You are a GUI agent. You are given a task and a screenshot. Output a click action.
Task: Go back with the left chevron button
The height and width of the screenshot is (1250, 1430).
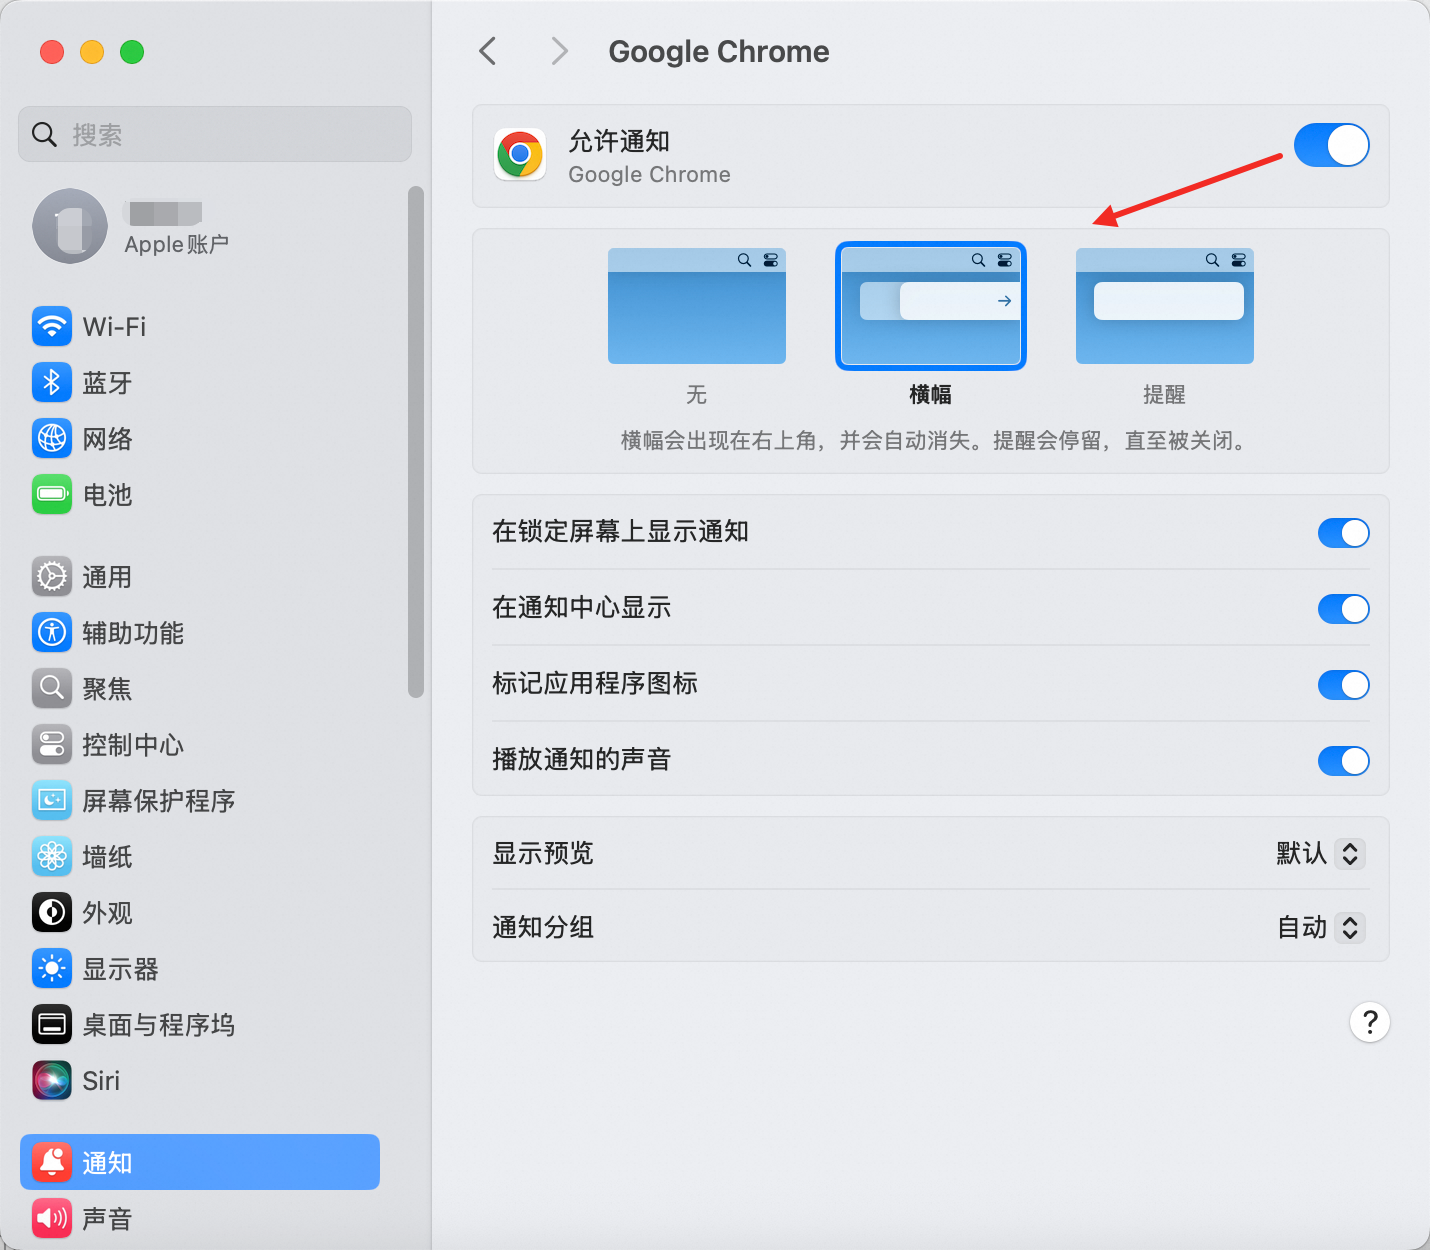(x=488, y=51)
